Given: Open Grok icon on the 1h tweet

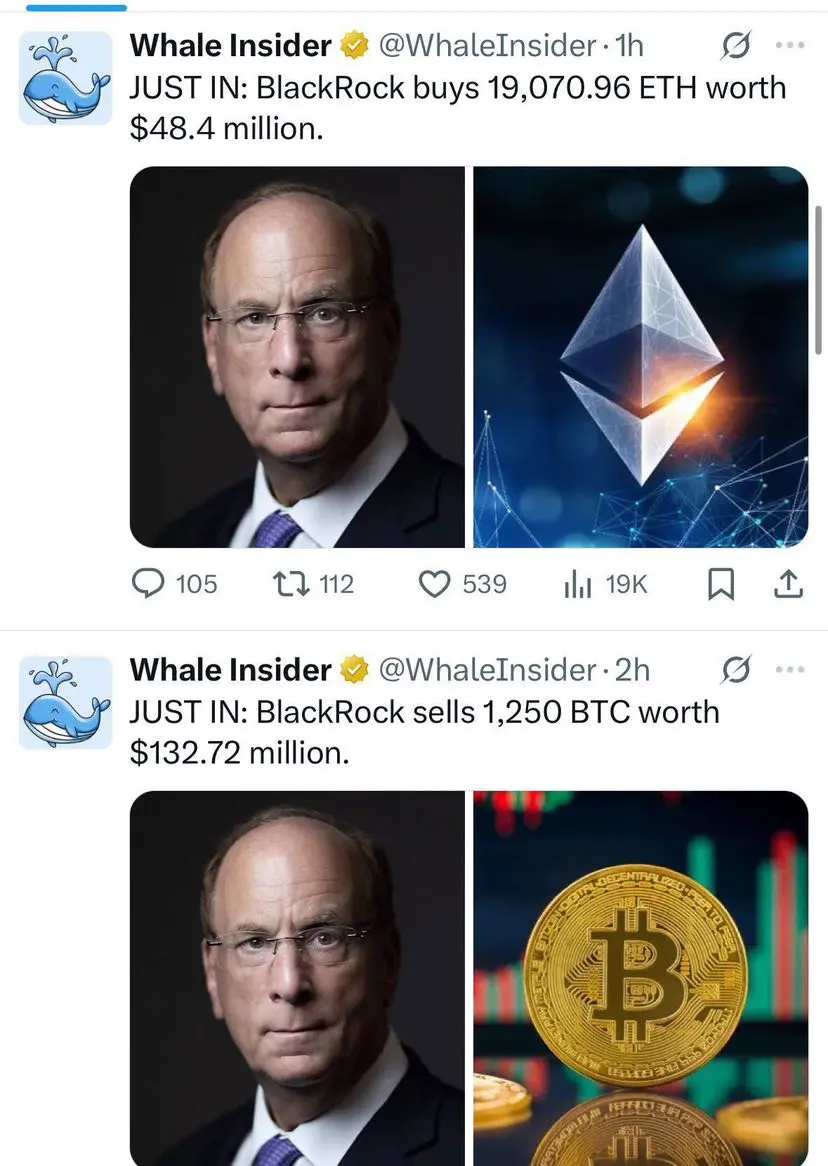Looking at the screenshot, I should click(x=736, y=45).
